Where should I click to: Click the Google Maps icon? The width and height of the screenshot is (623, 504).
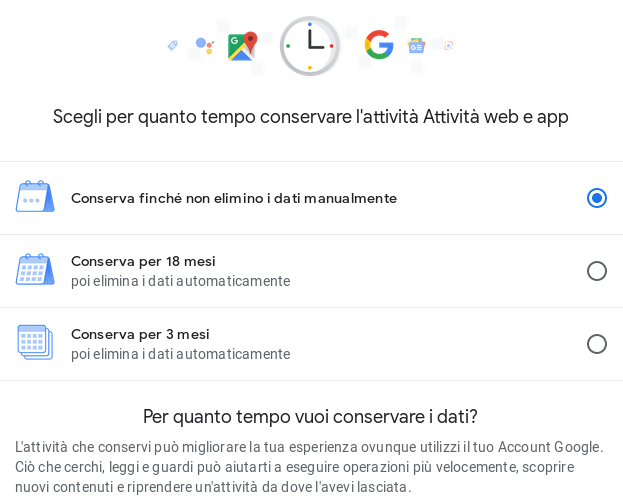pyautogui.click(x=242, y=46)
